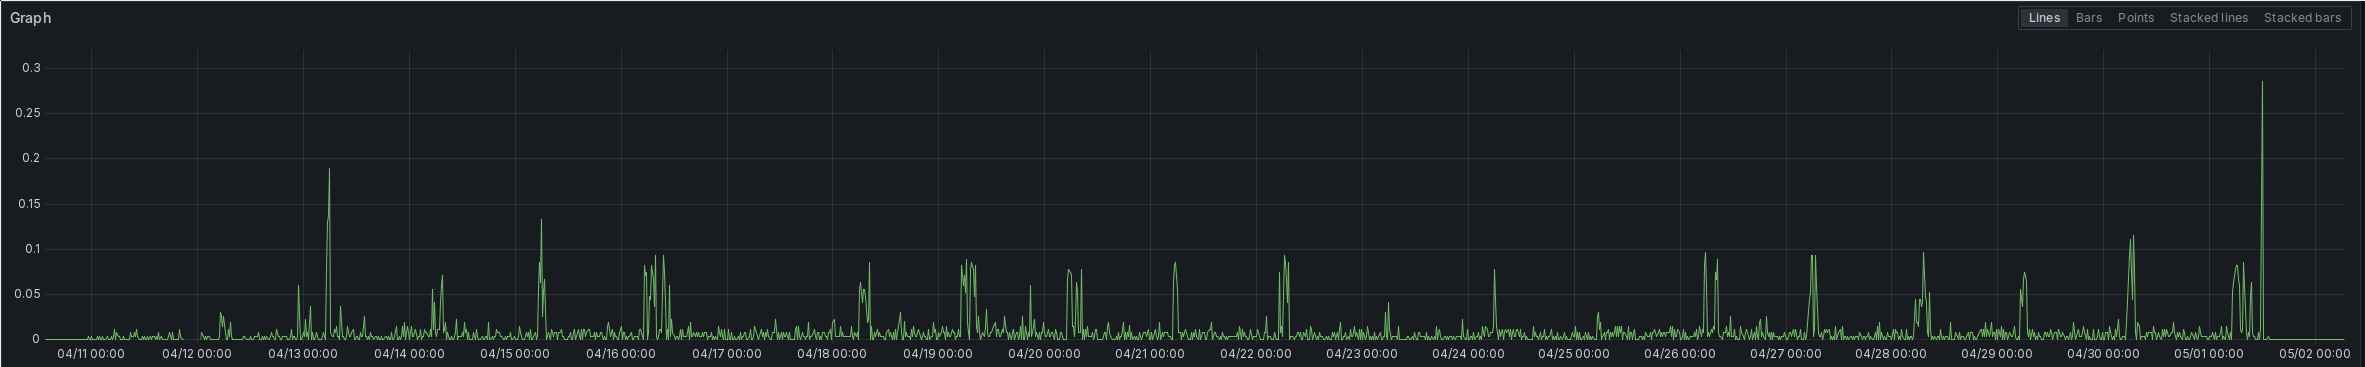Click the Graph panel title
This screenshot has width=2365, height=367.
point(31,18)
